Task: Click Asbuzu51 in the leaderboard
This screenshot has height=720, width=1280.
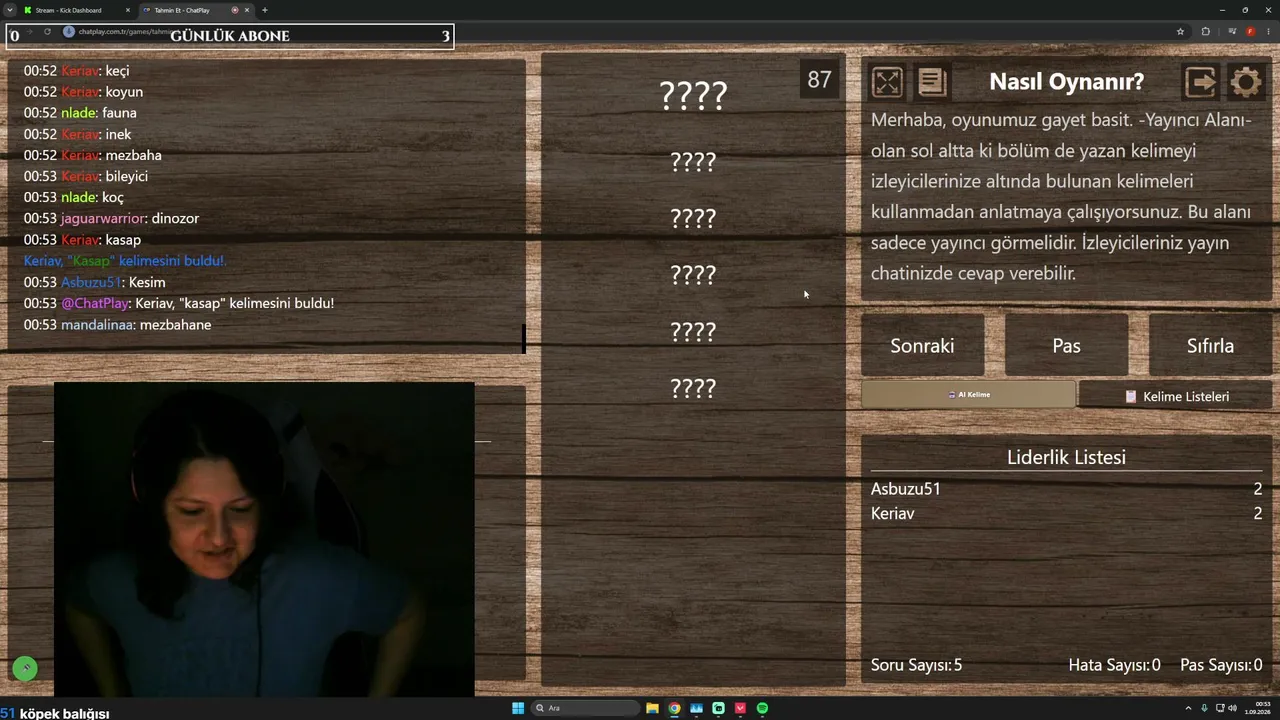Action: 906,489
